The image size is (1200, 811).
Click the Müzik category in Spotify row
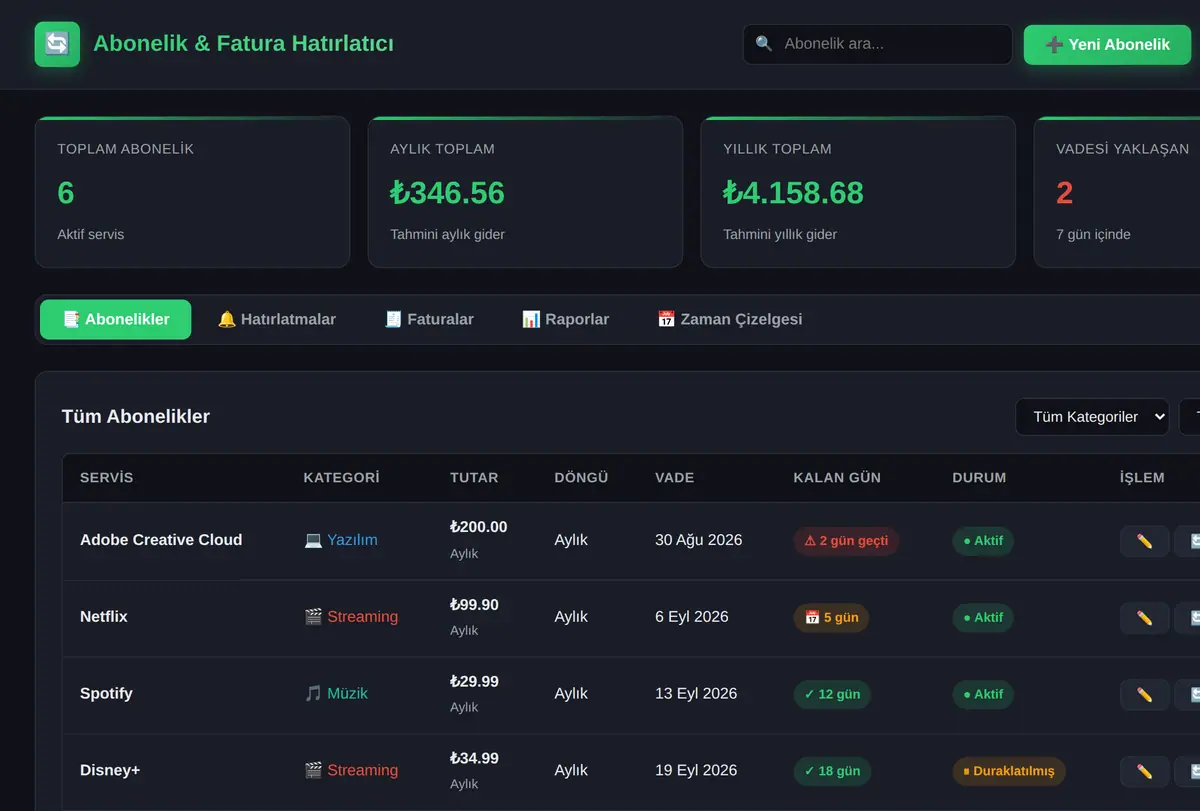click(336, 694)
